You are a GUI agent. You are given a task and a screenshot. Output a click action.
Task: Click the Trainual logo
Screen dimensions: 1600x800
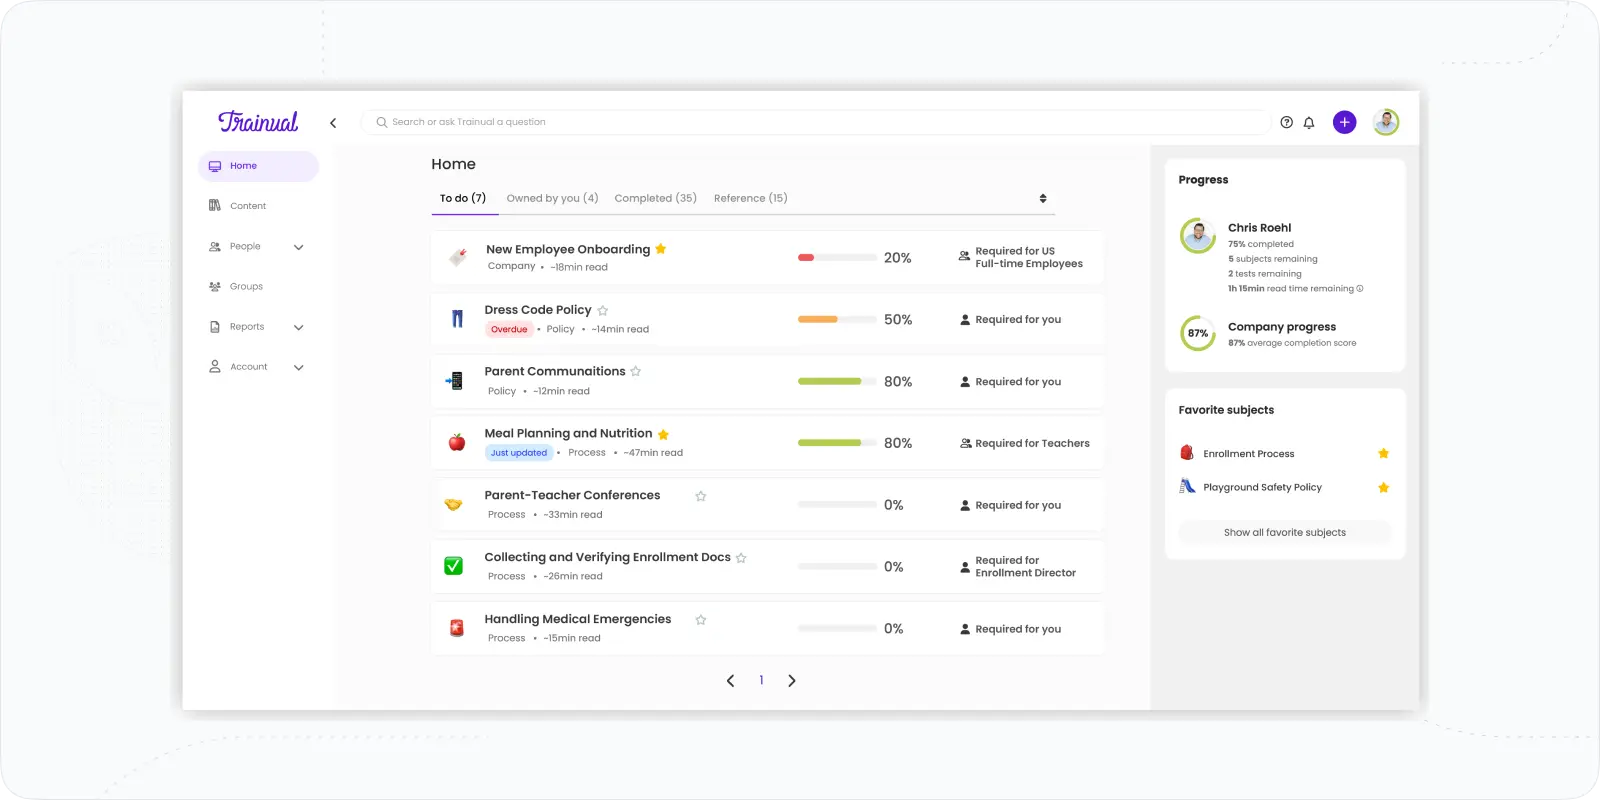click(x=258, y=122)
